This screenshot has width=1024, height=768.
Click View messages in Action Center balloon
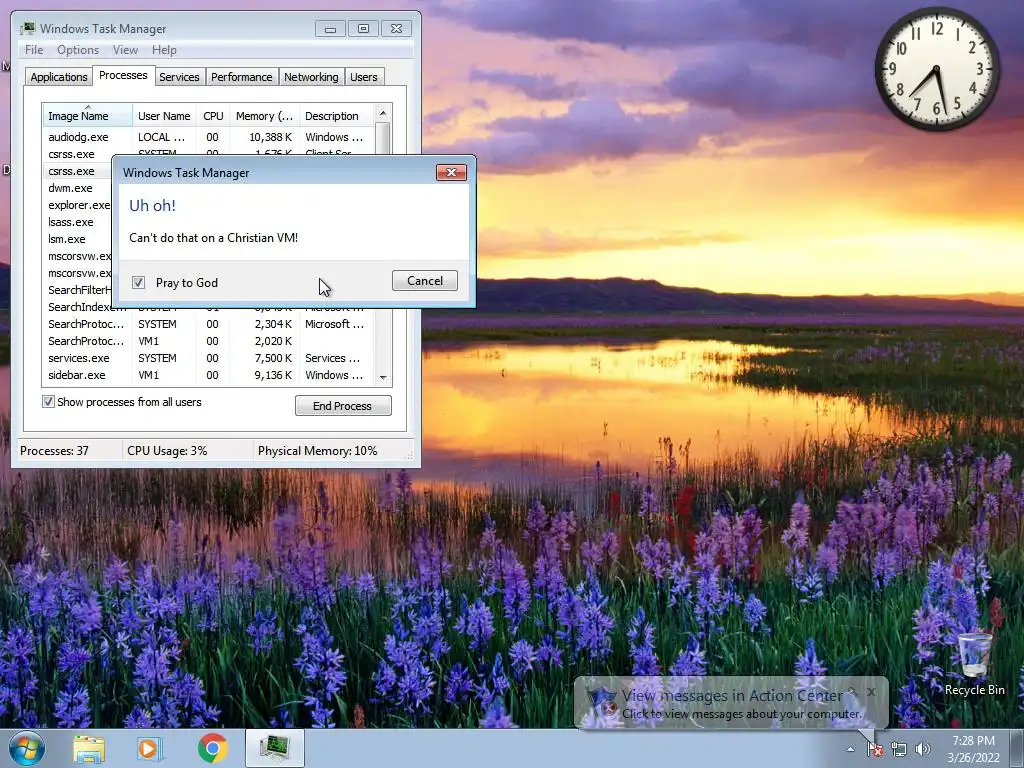point(732,696)
